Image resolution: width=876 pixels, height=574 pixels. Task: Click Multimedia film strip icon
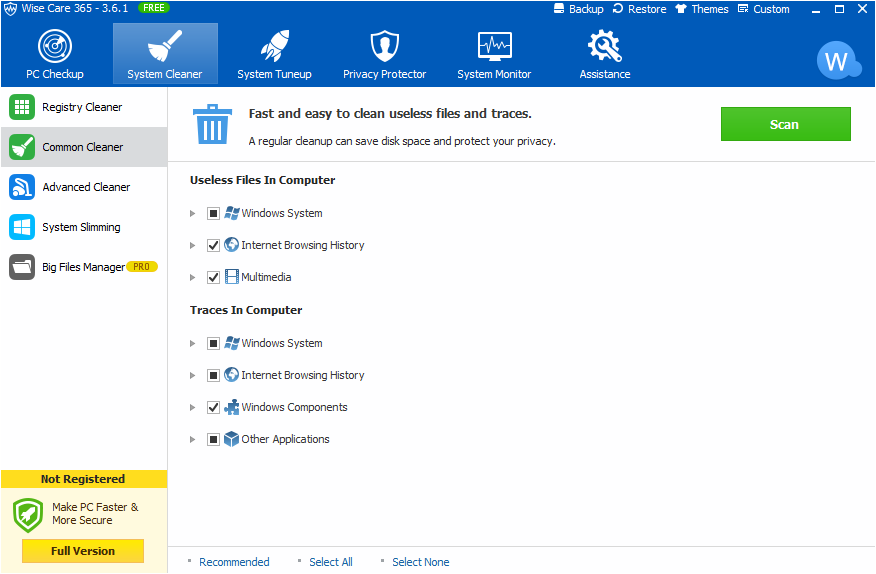click(x=231, y=277)
